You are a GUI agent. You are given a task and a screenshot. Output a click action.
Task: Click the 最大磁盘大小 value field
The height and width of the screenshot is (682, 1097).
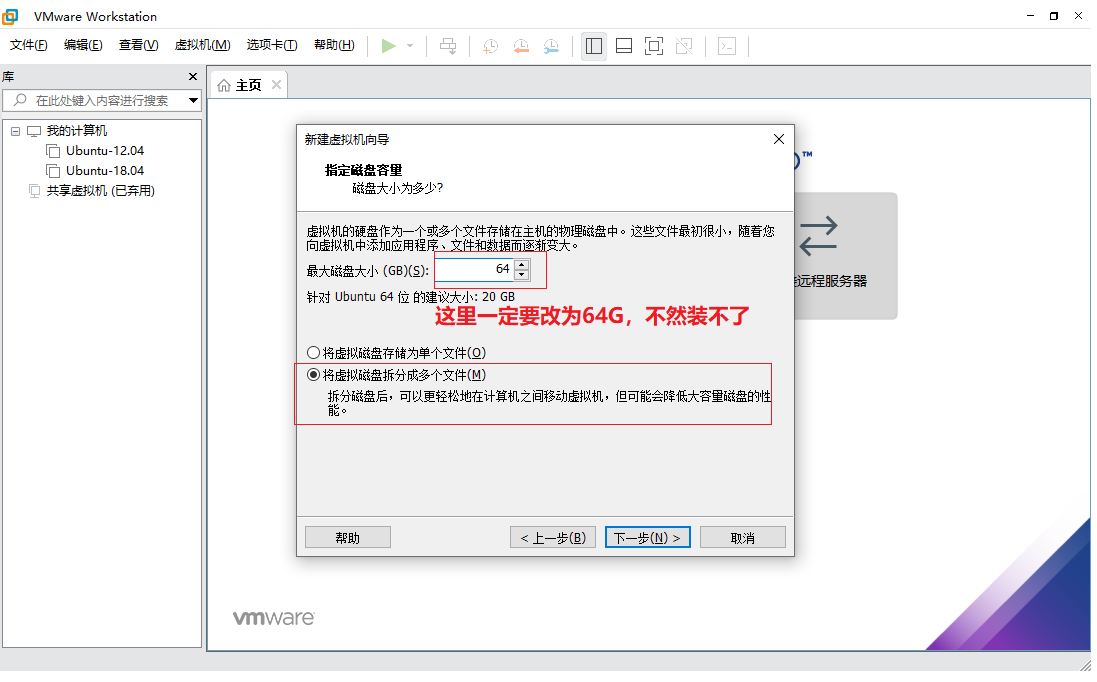click(474, 269)
